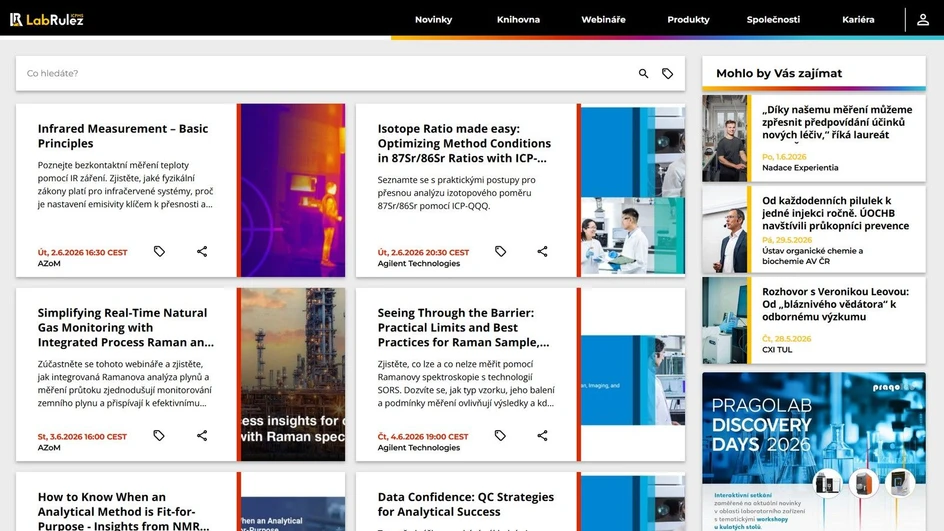Click date 'St, 3.6.2026 16:00 CEST'
Screen dimensions: 944x531
[82, 436]
